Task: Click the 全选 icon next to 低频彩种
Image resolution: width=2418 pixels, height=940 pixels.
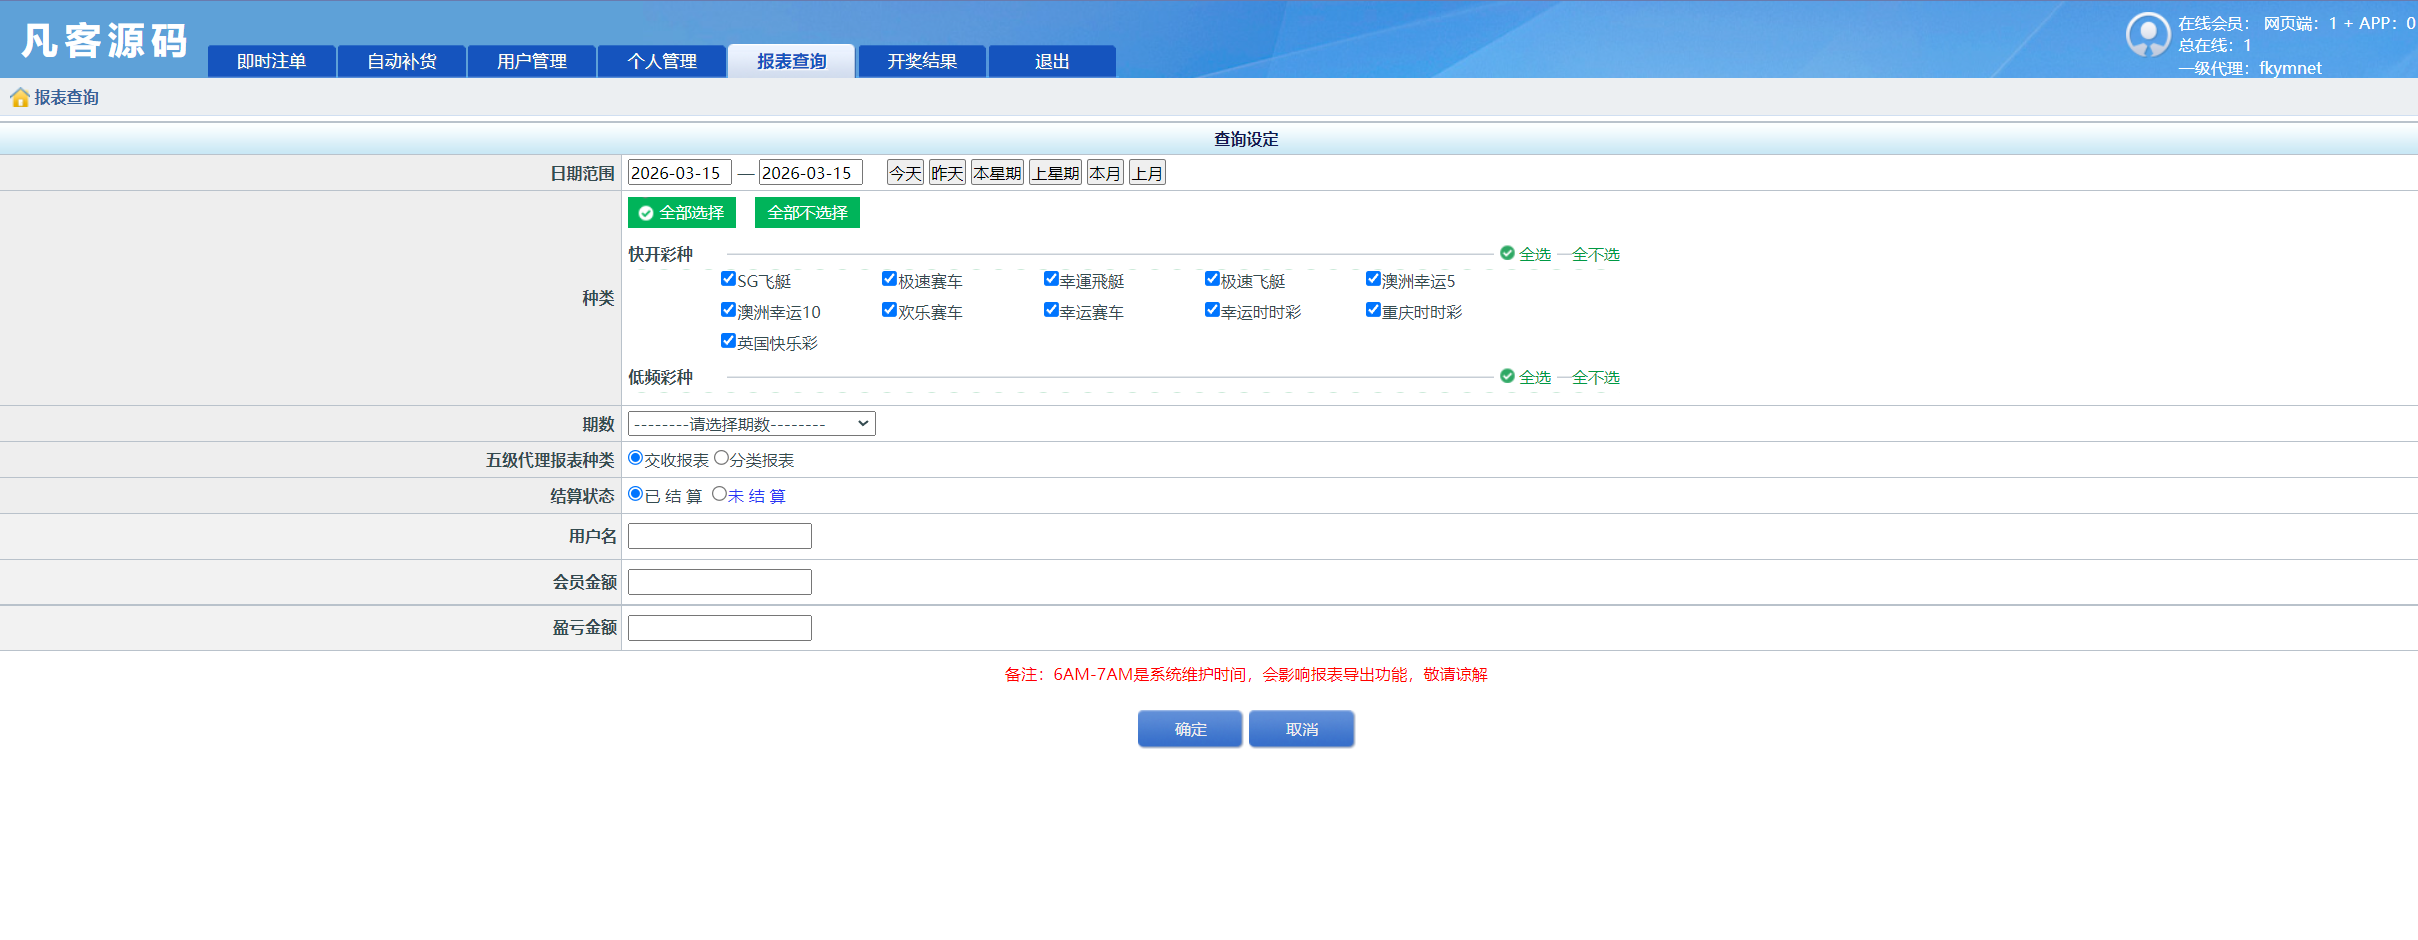Action: tap(1507, 377)
